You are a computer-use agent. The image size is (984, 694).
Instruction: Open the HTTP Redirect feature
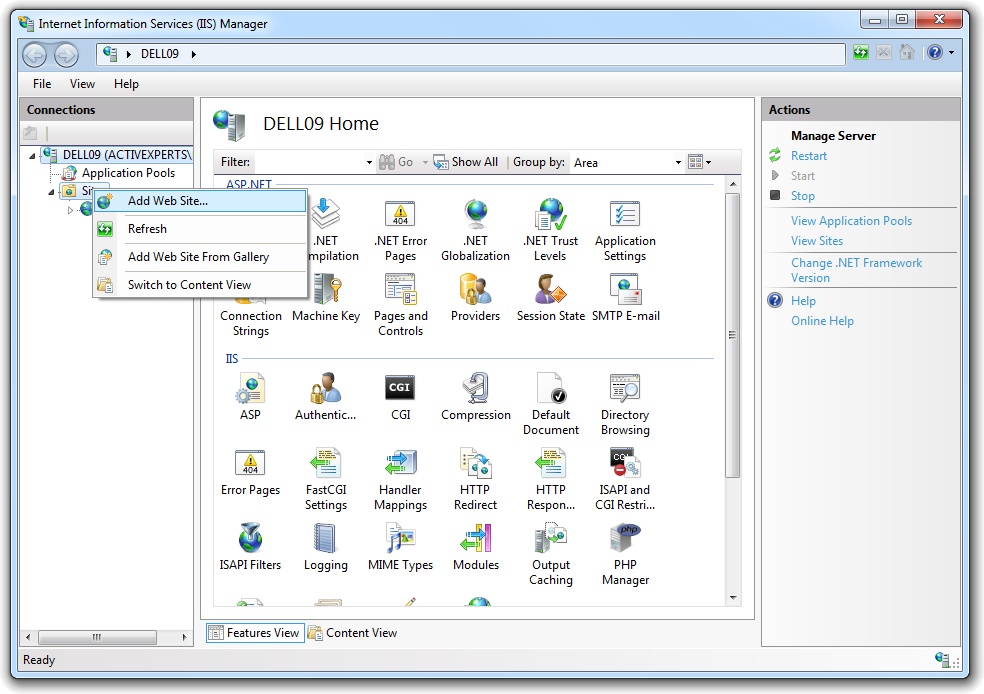click(x=476, y=479)
